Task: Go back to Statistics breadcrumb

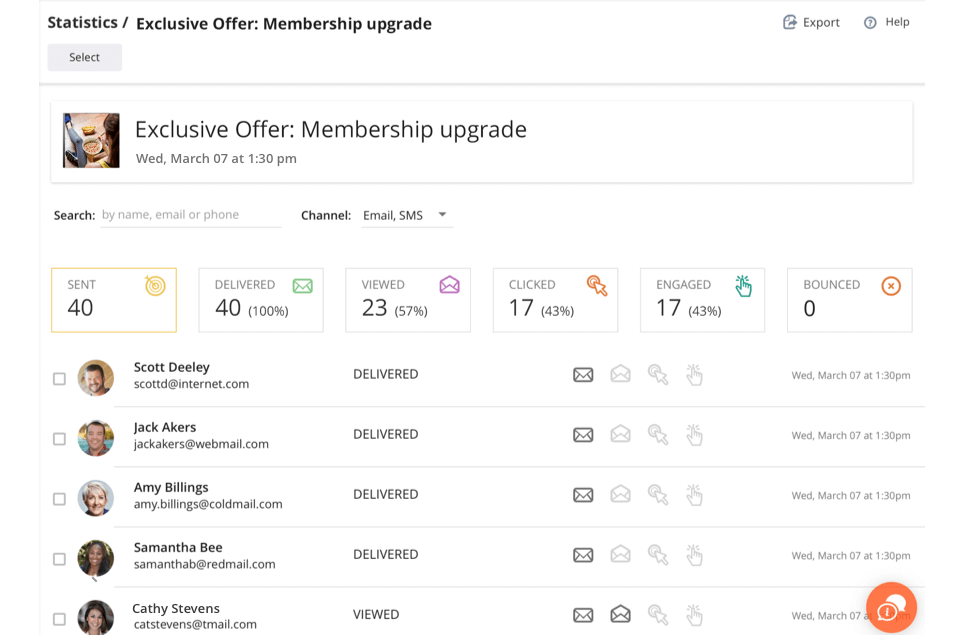Action: [x=83, y=23]
